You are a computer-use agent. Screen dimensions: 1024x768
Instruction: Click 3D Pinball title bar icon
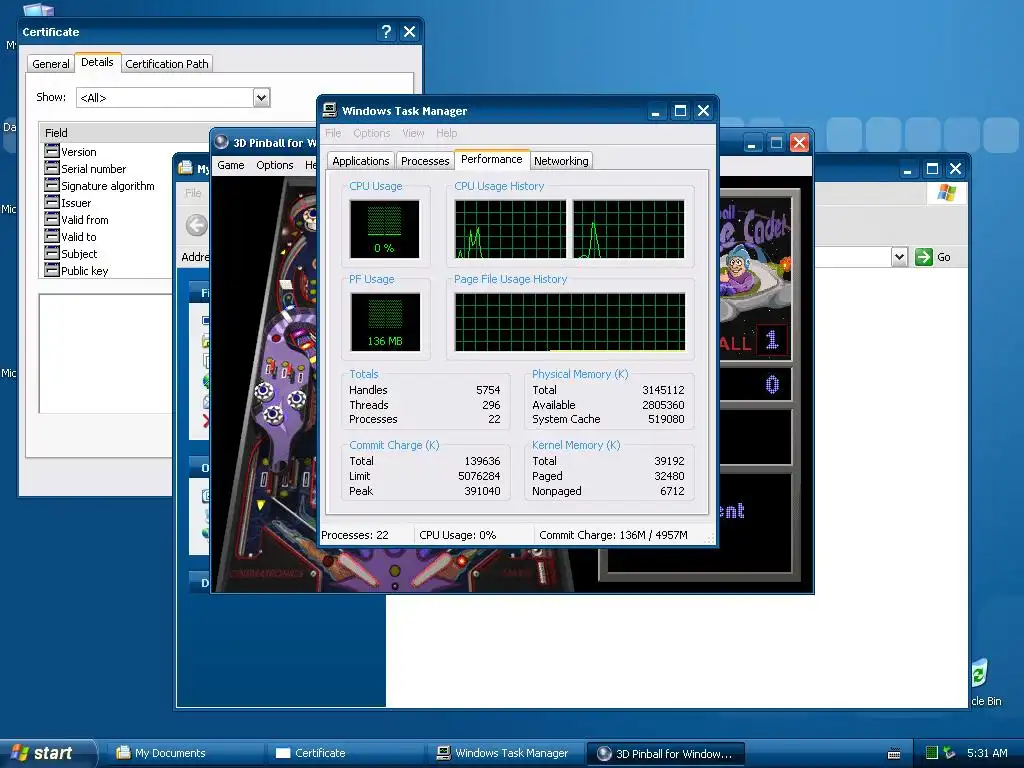(221, 142)
